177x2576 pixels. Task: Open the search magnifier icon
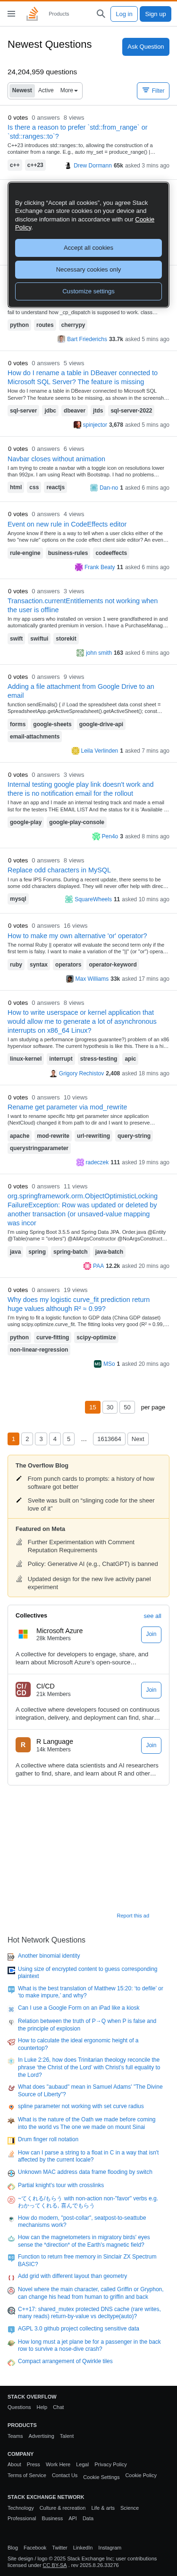pos(100,14)
